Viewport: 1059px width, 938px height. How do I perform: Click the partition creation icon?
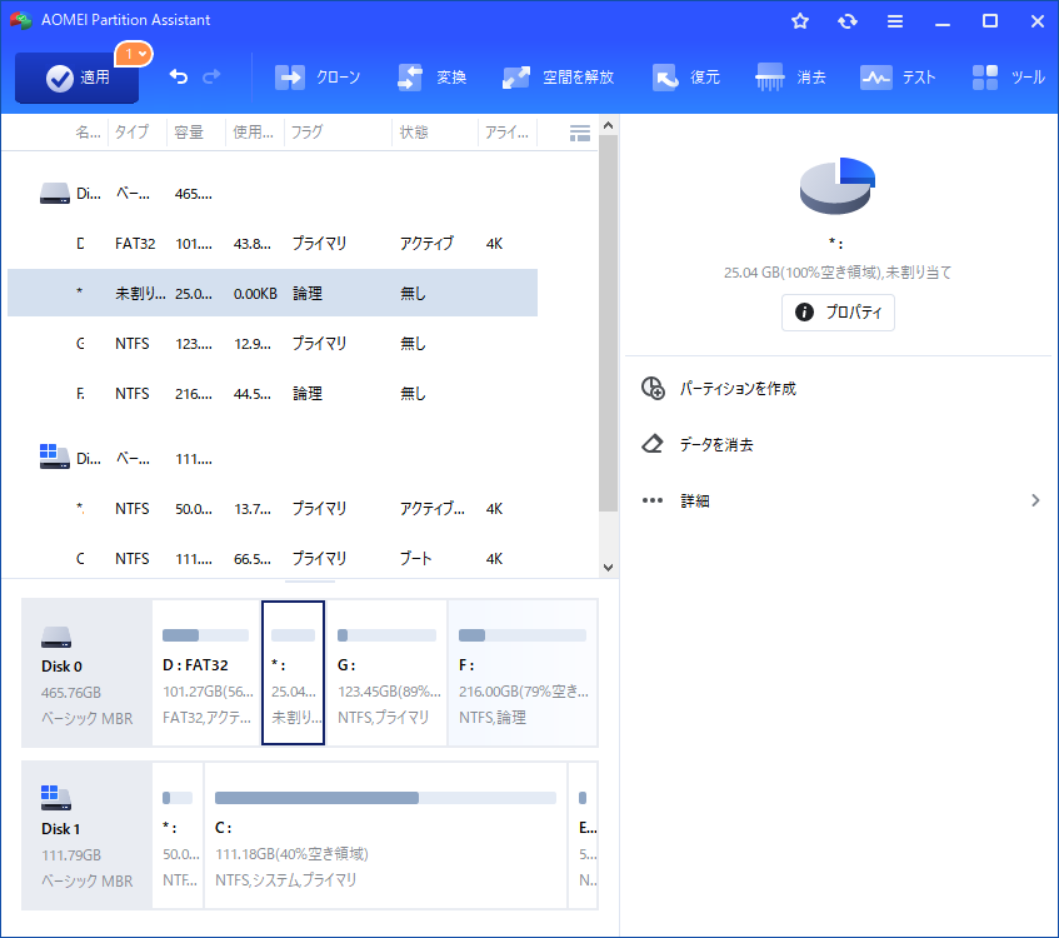click(653, 388)
